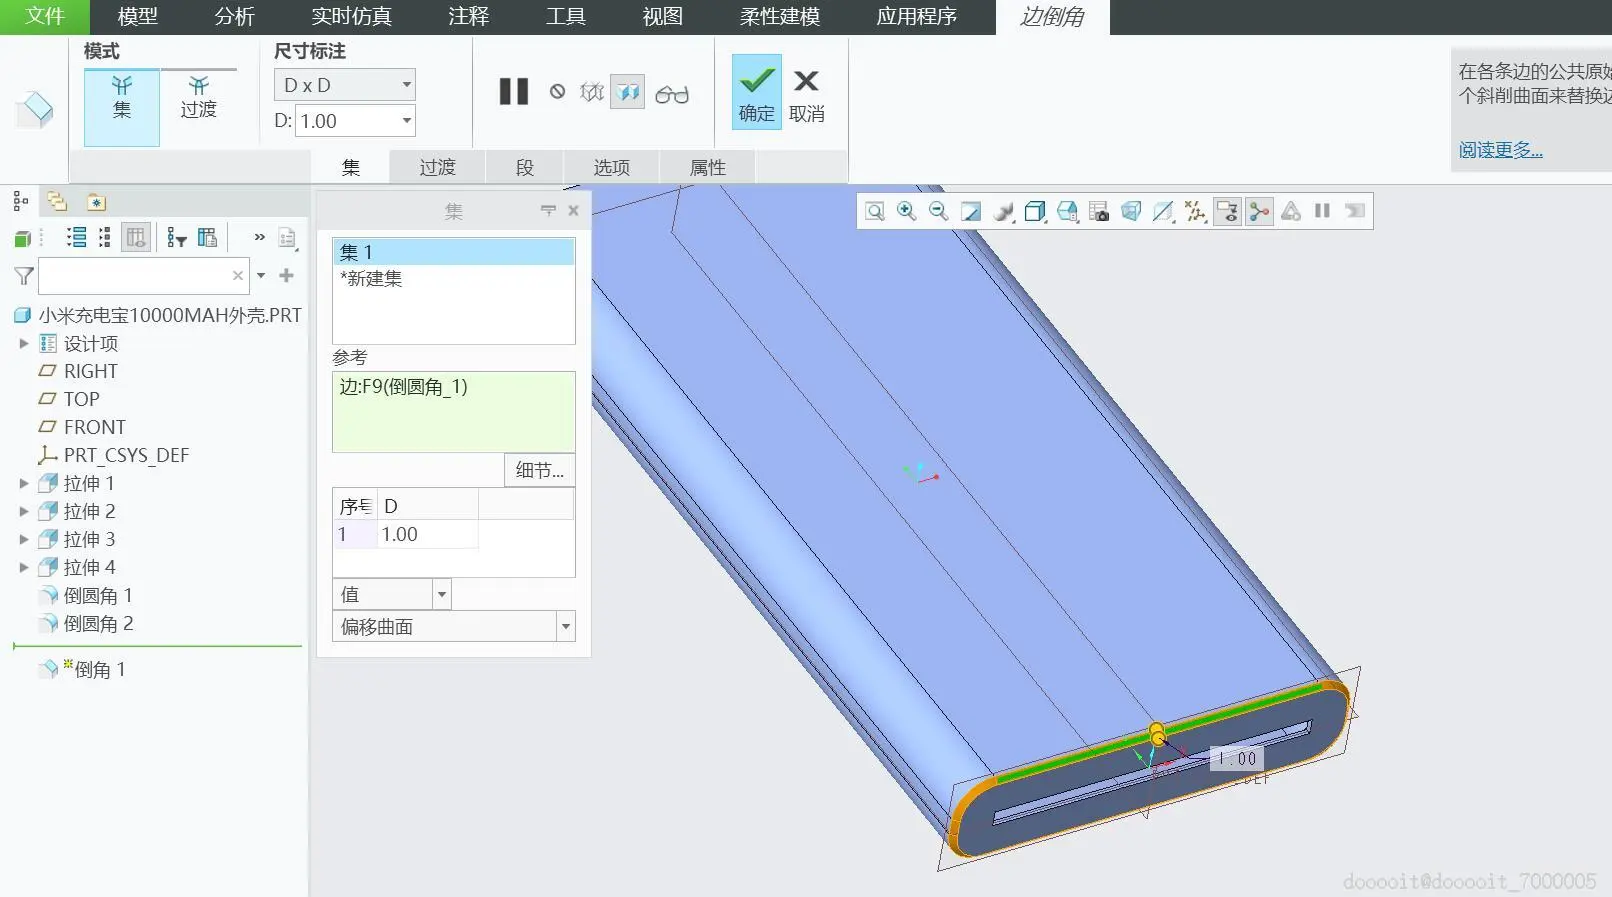Image resolution: width=1612 pixels, height=897 pixels.
Task: Open the 阅读更多 help link
Action: pos(1499,150)
